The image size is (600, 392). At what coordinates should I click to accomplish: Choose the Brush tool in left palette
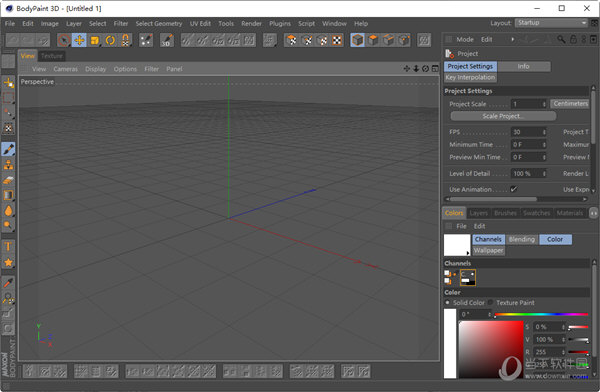point(8,149)
